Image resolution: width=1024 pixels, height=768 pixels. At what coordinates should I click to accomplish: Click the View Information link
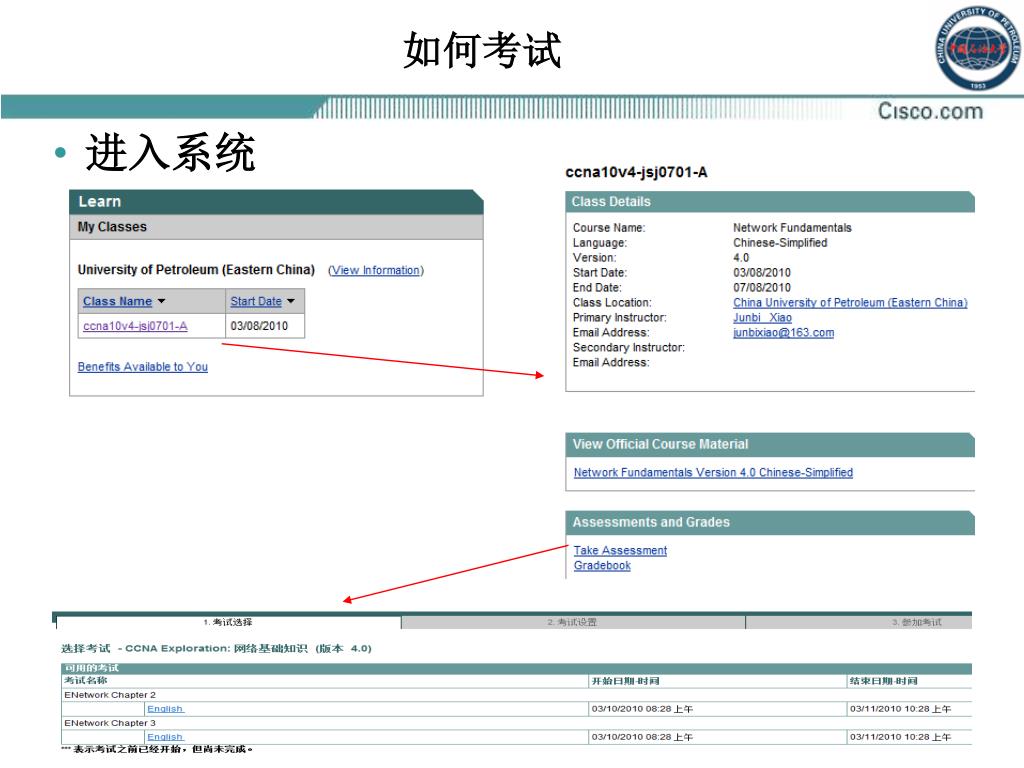(x=376, y=270)
